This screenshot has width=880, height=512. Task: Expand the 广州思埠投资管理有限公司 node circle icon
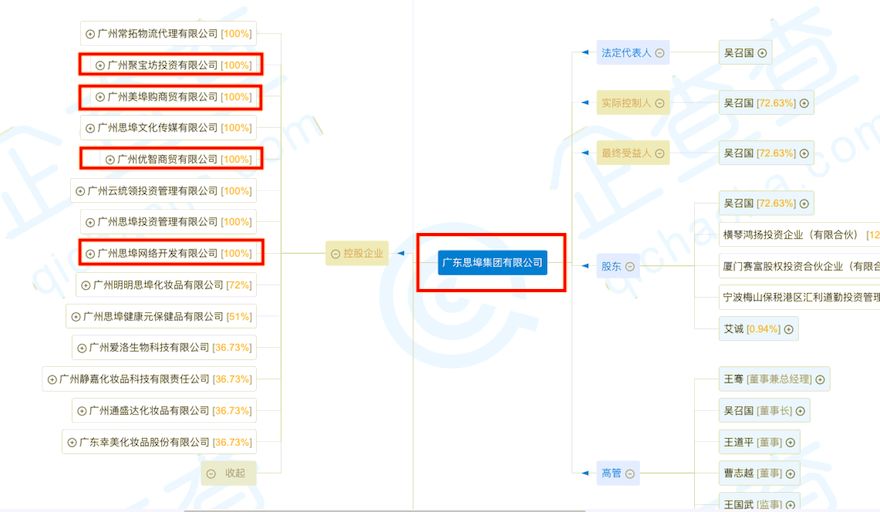(x=90, y=223)
